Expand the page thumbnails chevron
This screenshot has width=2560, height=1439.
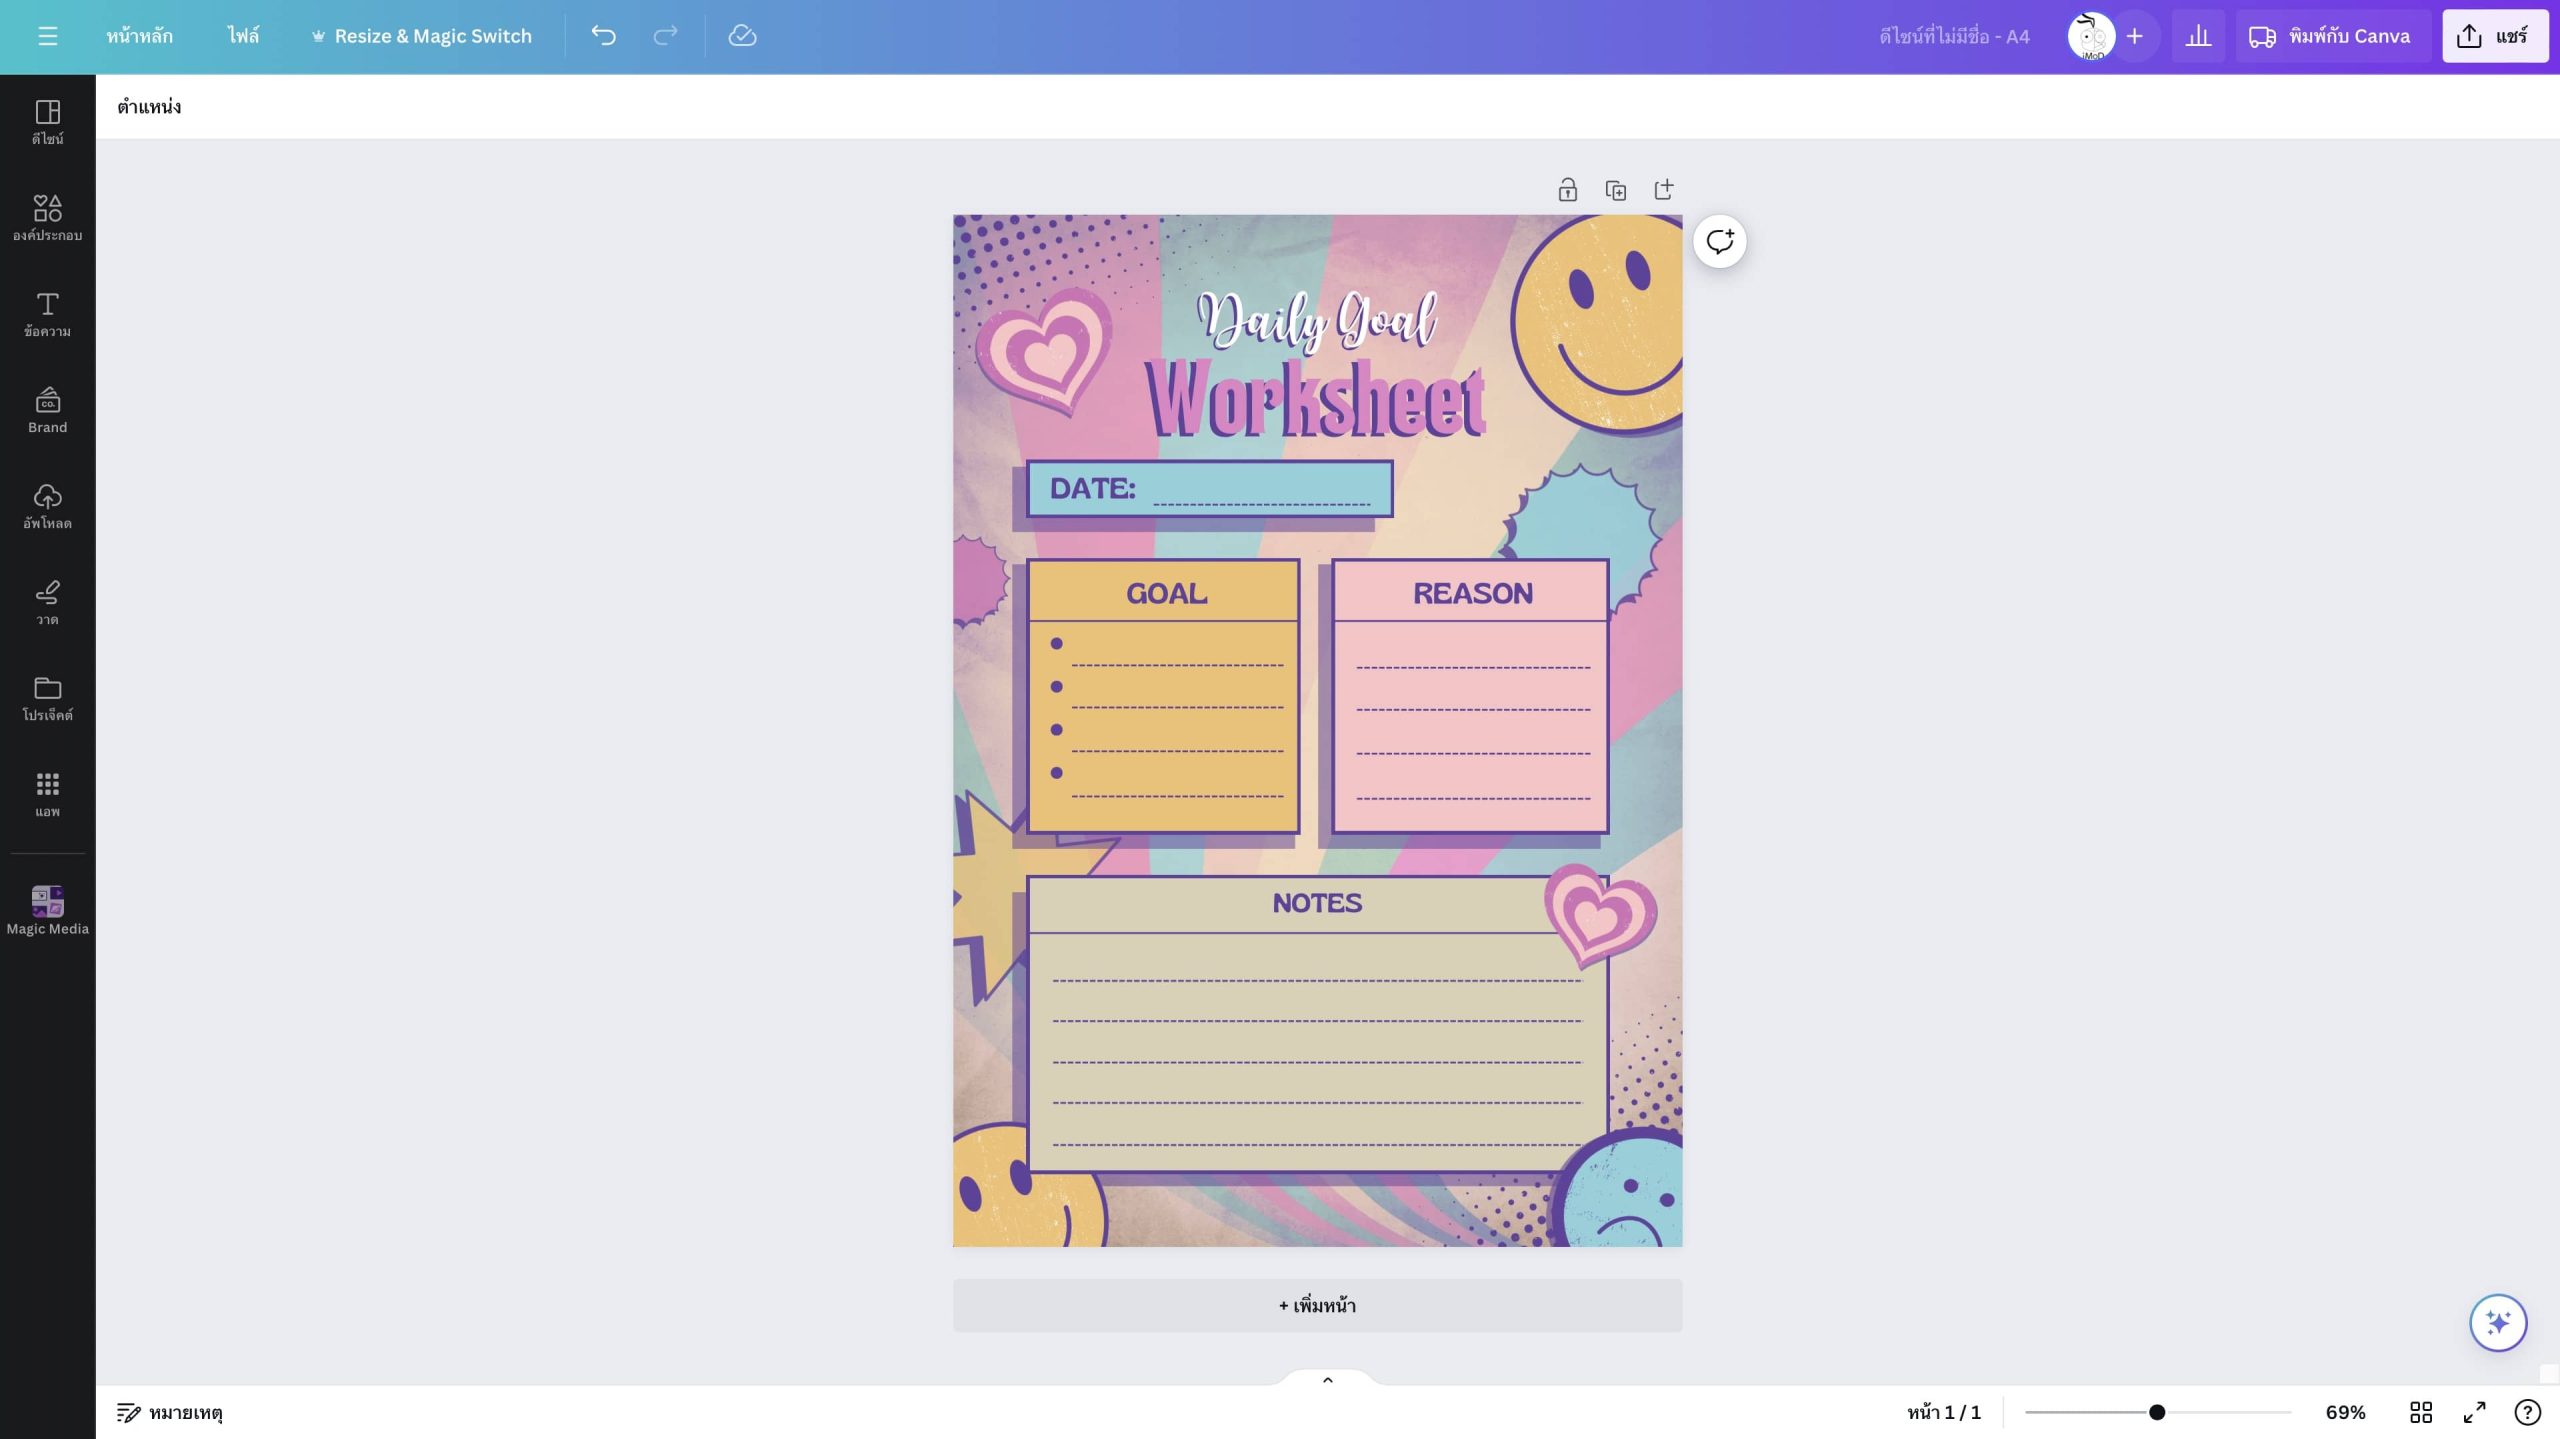[1328, 1380]
